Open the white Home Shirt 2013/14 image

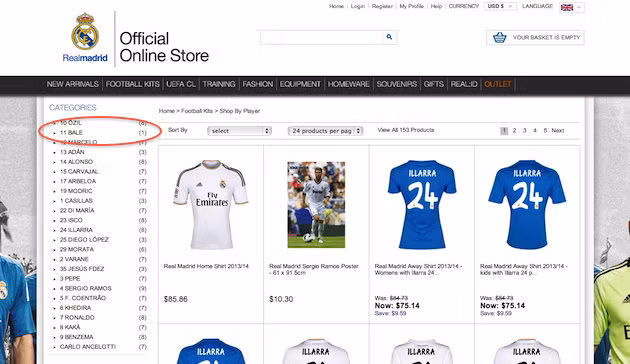tap(211, 204)
